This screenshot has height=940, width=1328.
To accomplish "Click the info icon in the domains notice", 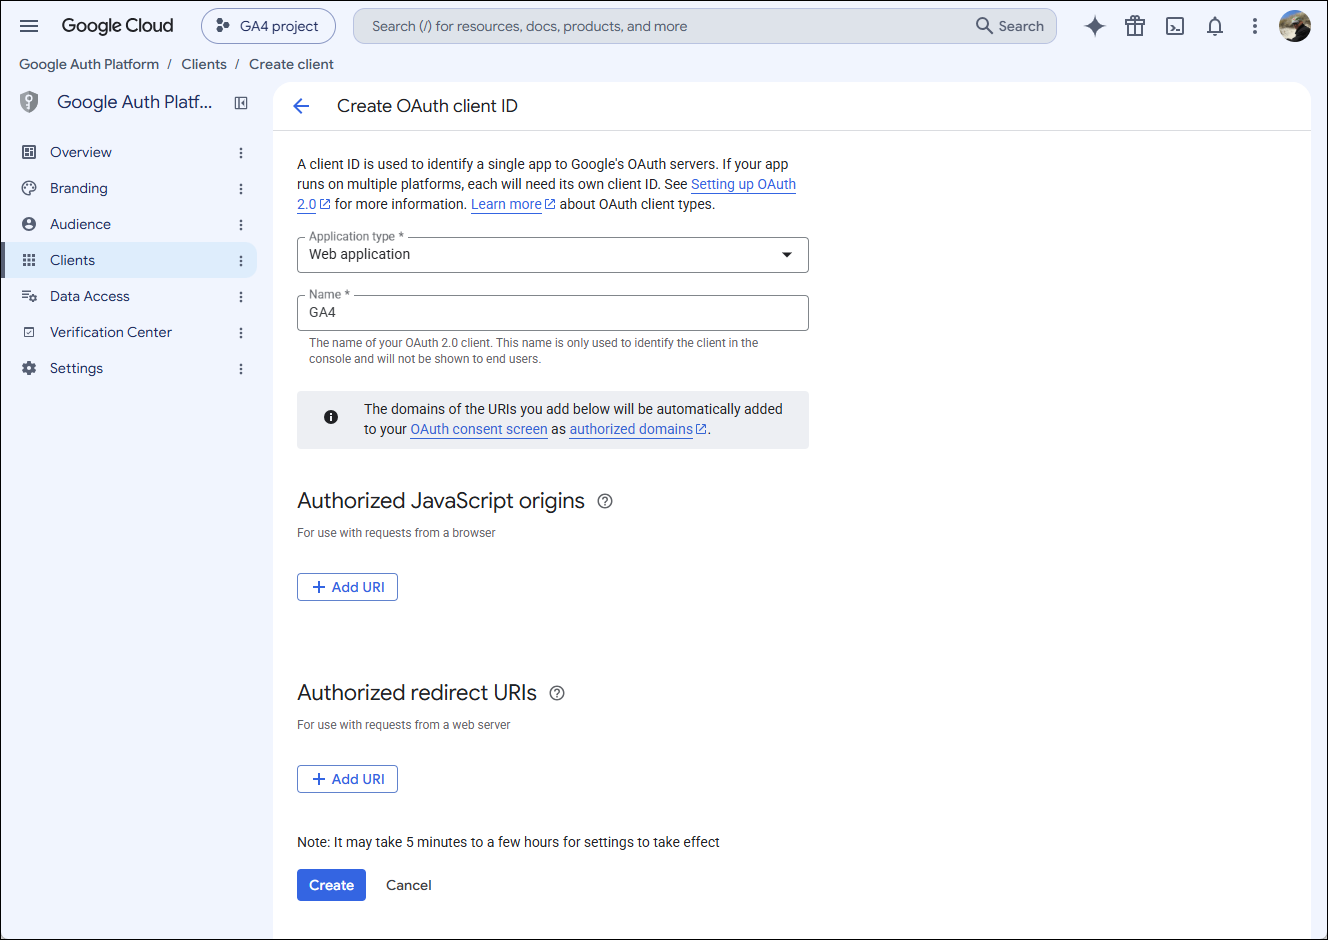I will (331, 417).
